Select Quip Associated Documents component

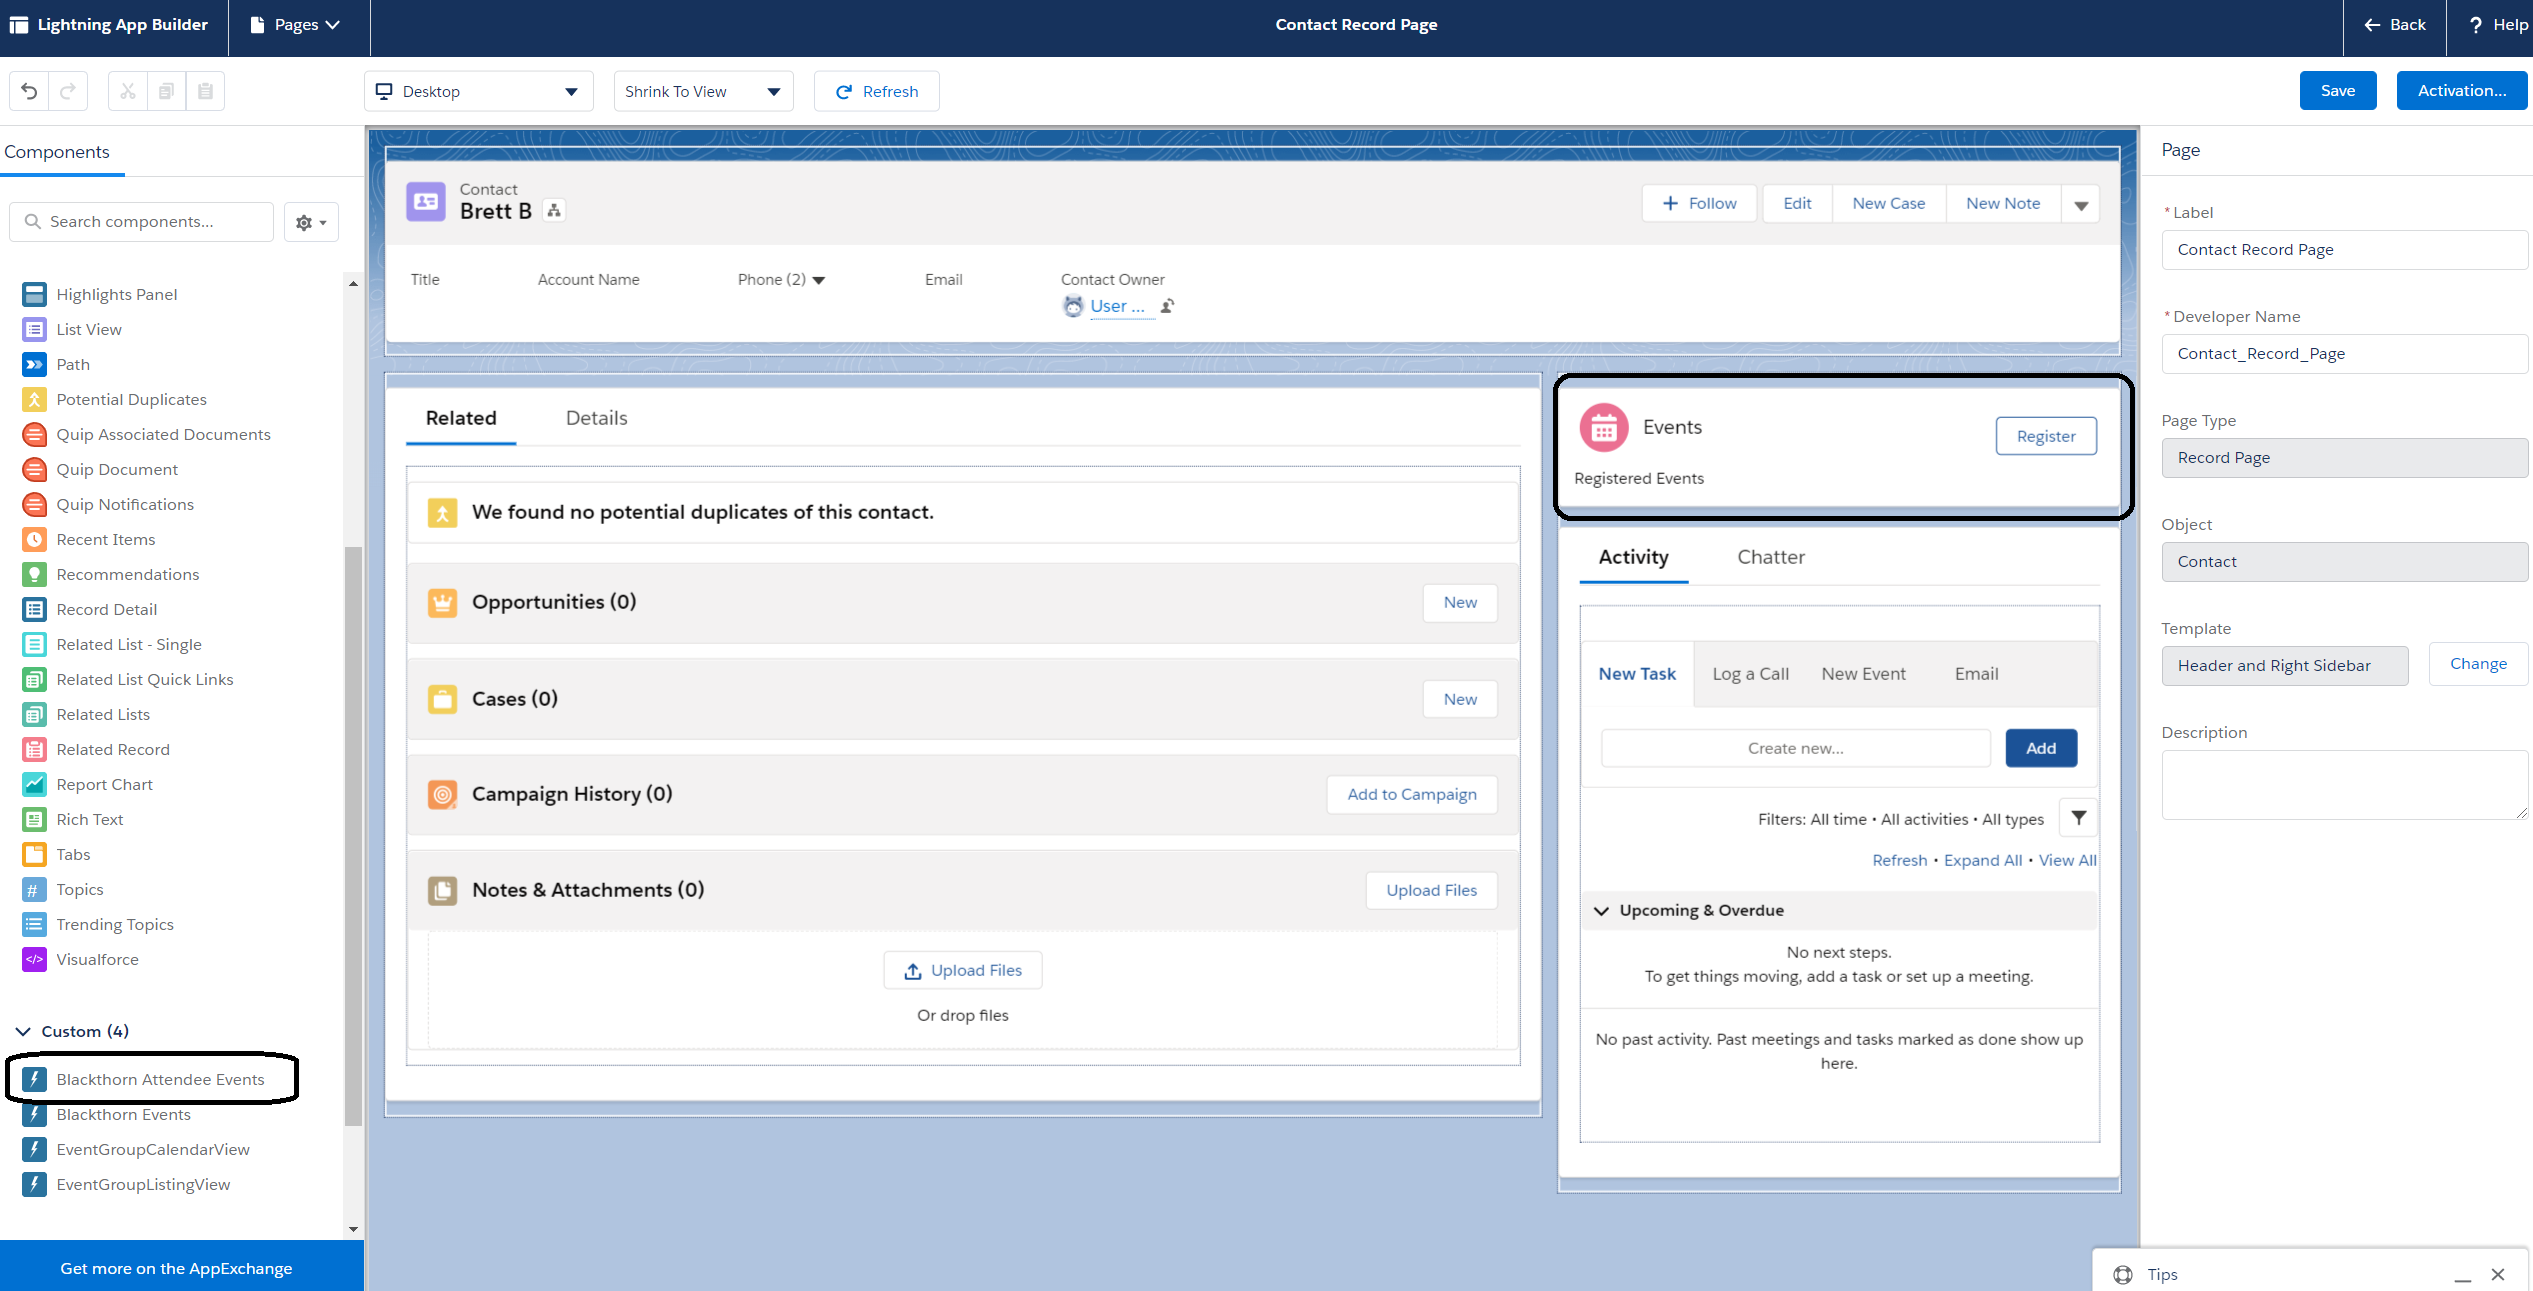point(146,434)
